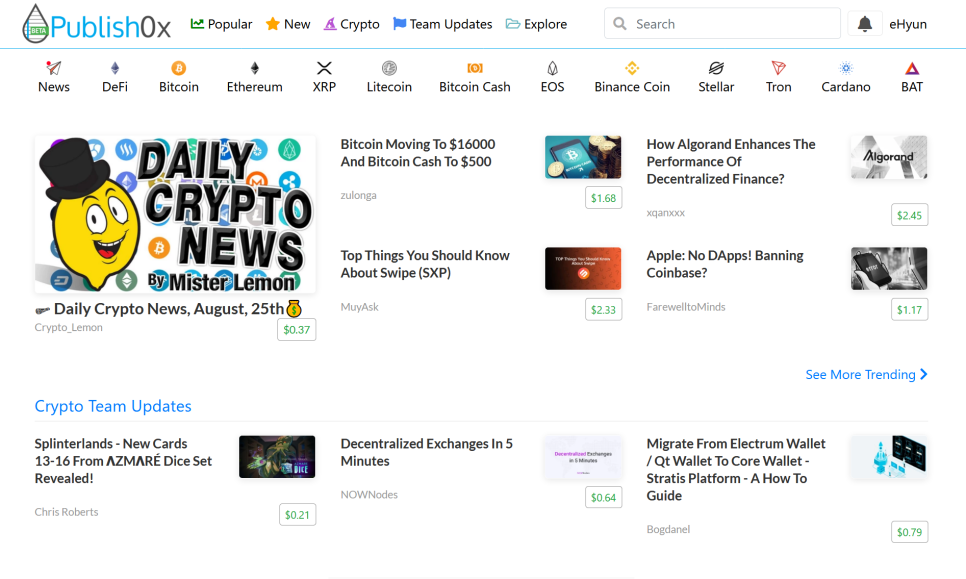Click the $1.68 tip amount badge

603,198
